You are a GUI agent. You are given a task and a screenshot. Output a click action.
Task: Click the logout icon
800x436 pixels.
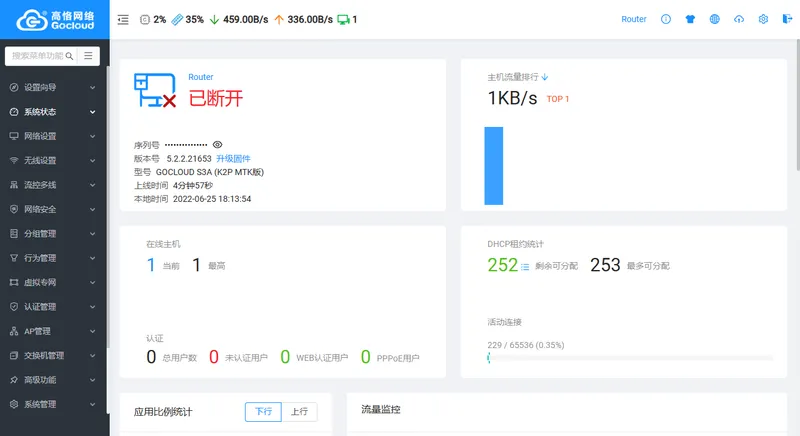pos(787,19)
